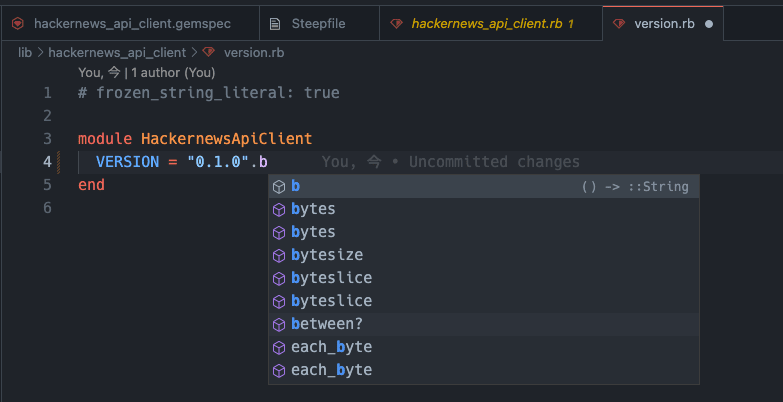Click the '1 author (You)' code lens
Viewport: 783px width, 402px height.
[173, 72]
